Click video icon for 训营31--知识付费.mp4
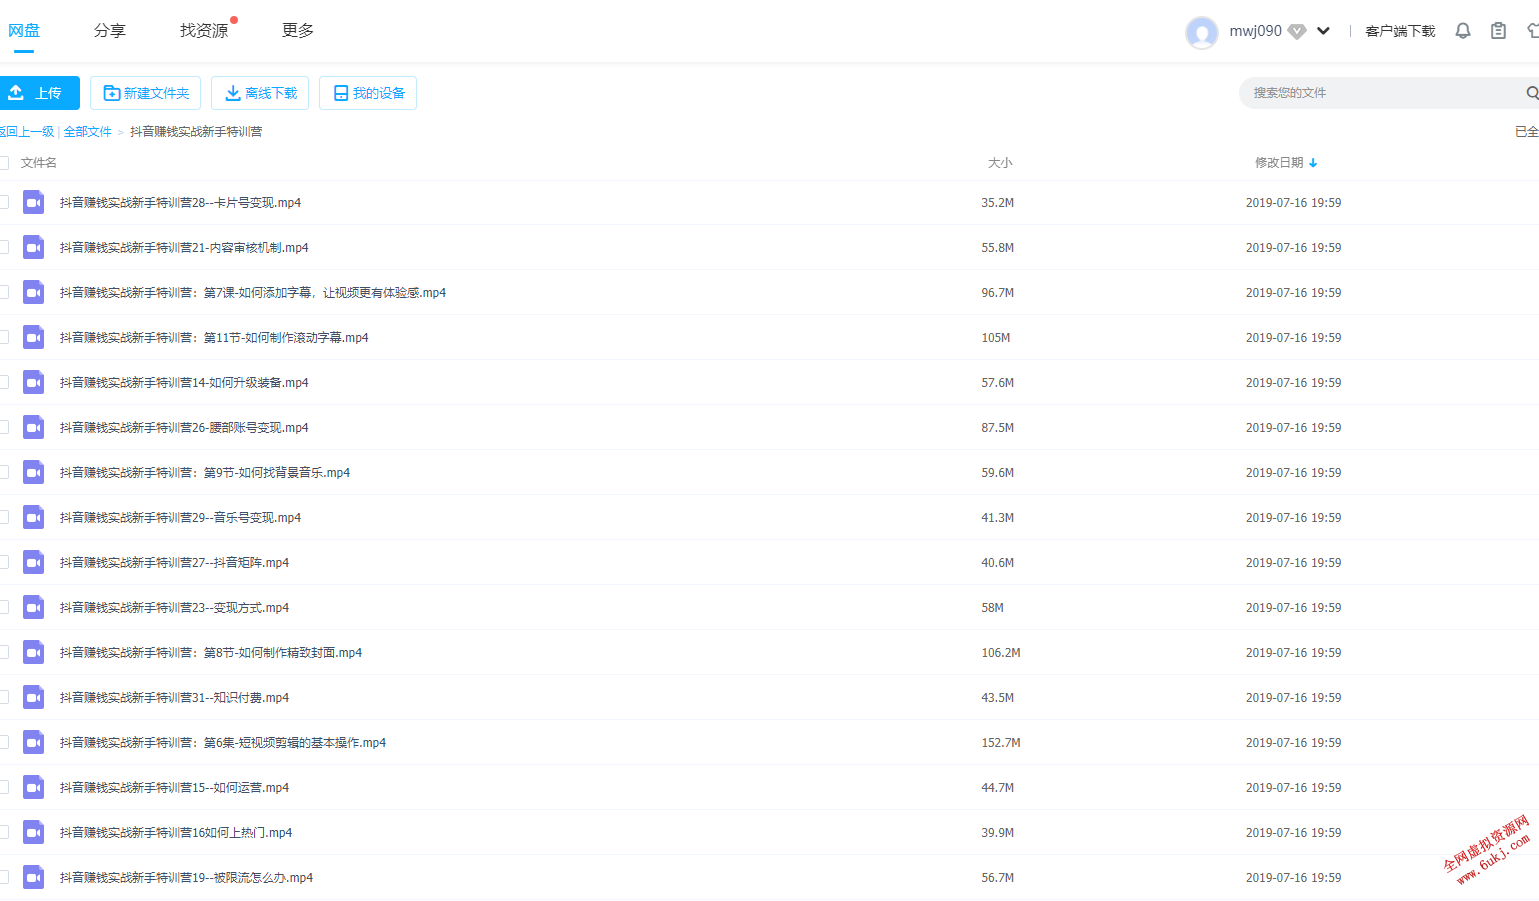The height and width of the screenshot is (901, 1539). pos(34,697)
